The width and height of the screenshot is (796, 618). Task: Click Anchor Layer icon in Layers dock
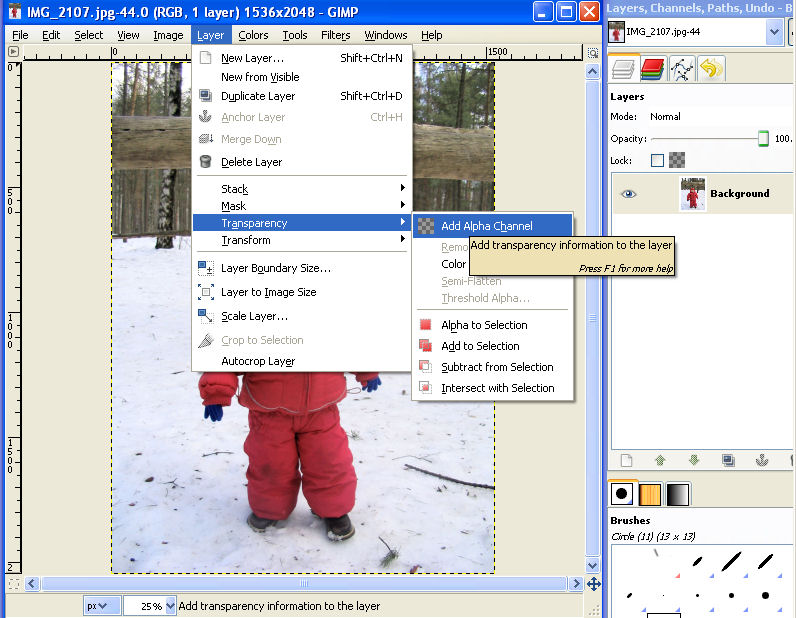pos(761,460)
